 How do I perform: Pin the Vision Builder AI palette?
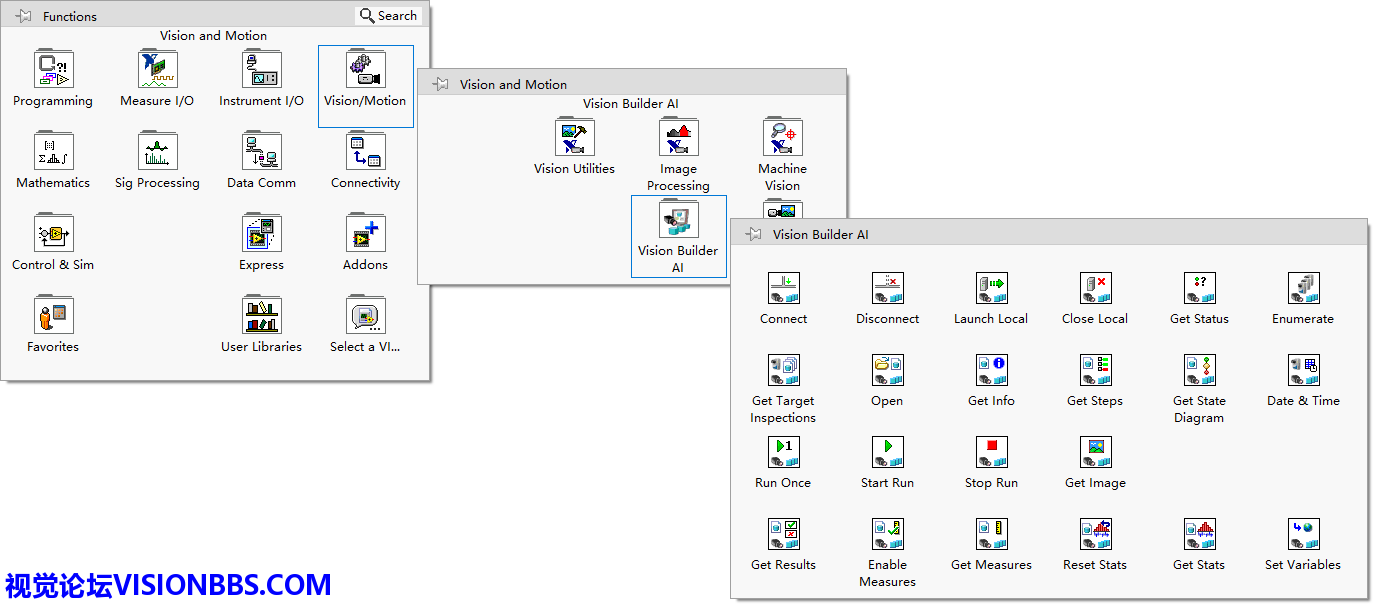(753, 234)
